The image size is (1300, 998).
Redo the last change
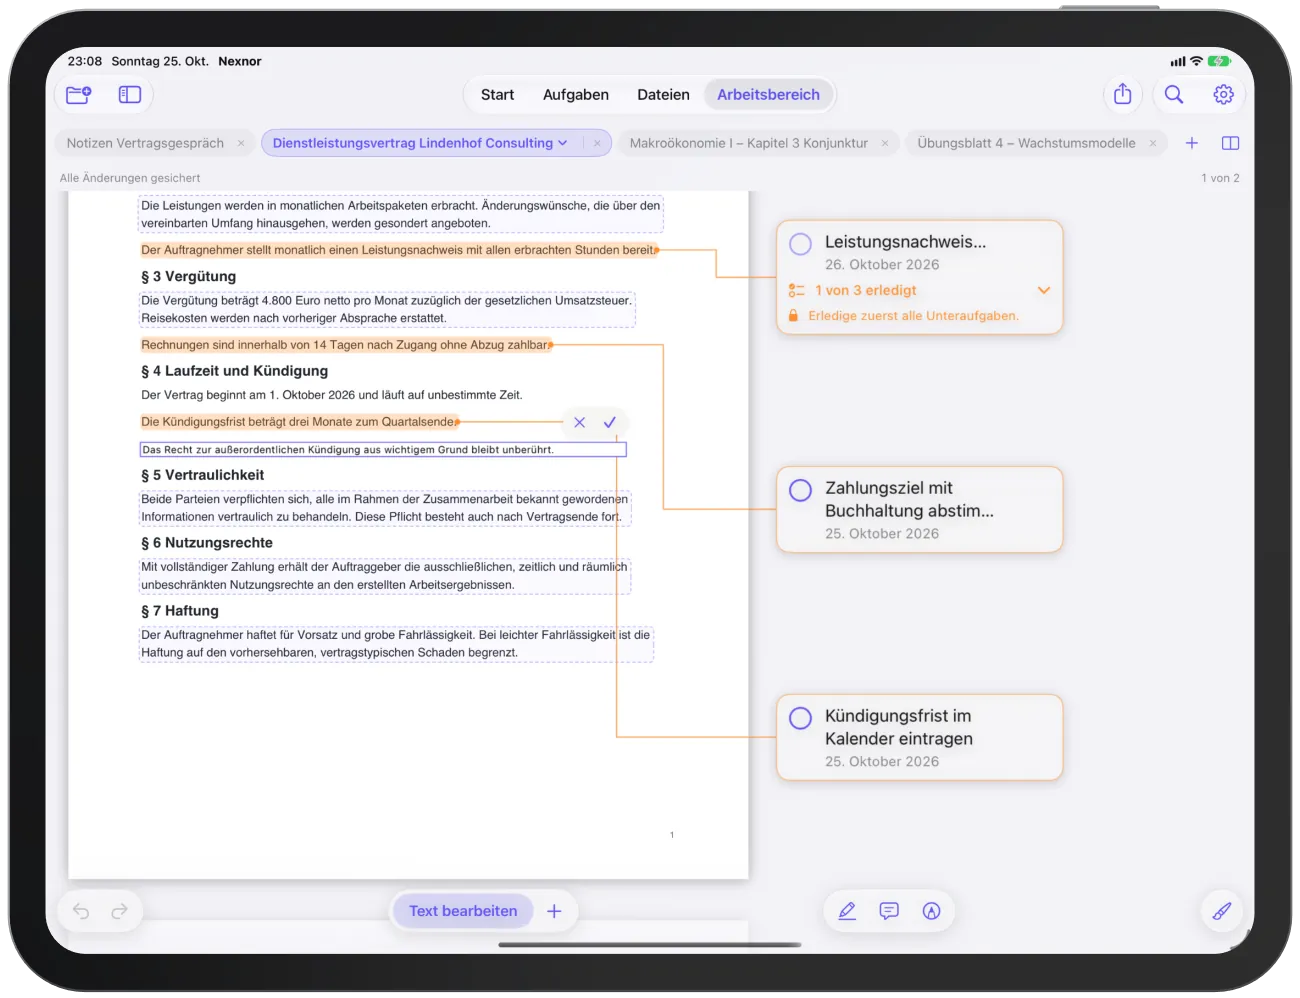(119, 911)
